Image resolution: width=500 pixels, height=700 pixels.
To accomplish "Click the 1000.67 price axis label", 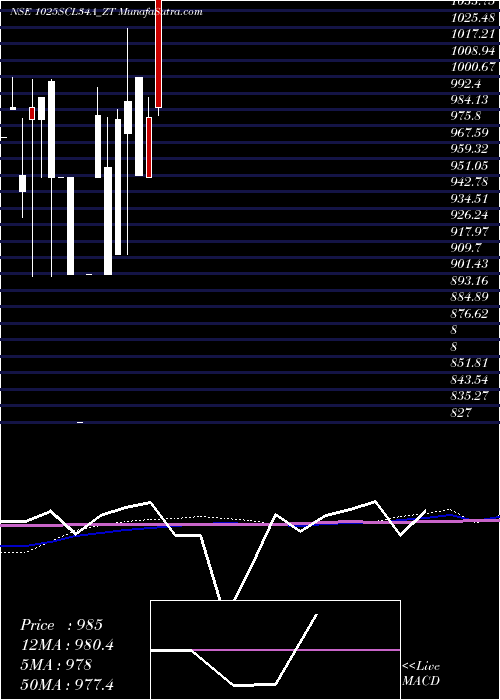I will pos(473,67).
